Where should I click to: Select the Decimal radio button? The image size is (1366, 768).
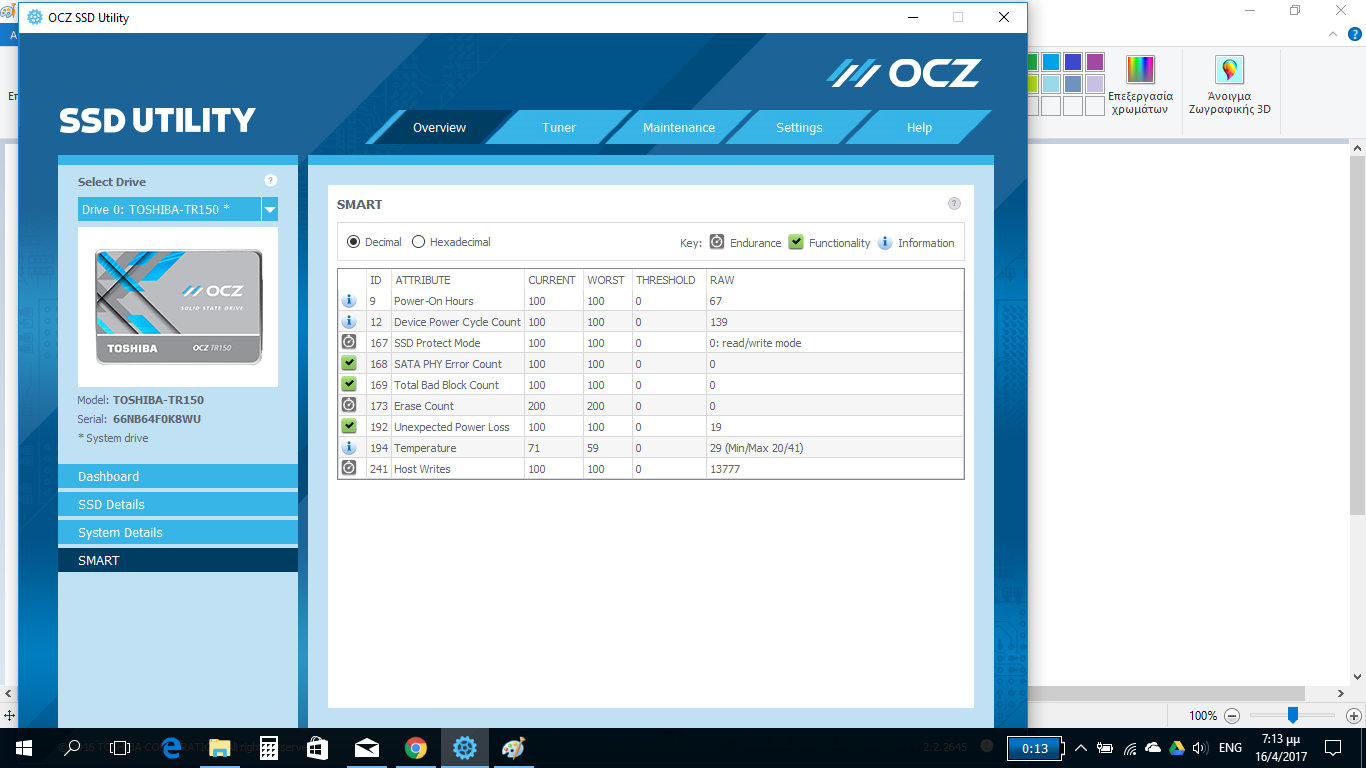[x=353, y=242]
